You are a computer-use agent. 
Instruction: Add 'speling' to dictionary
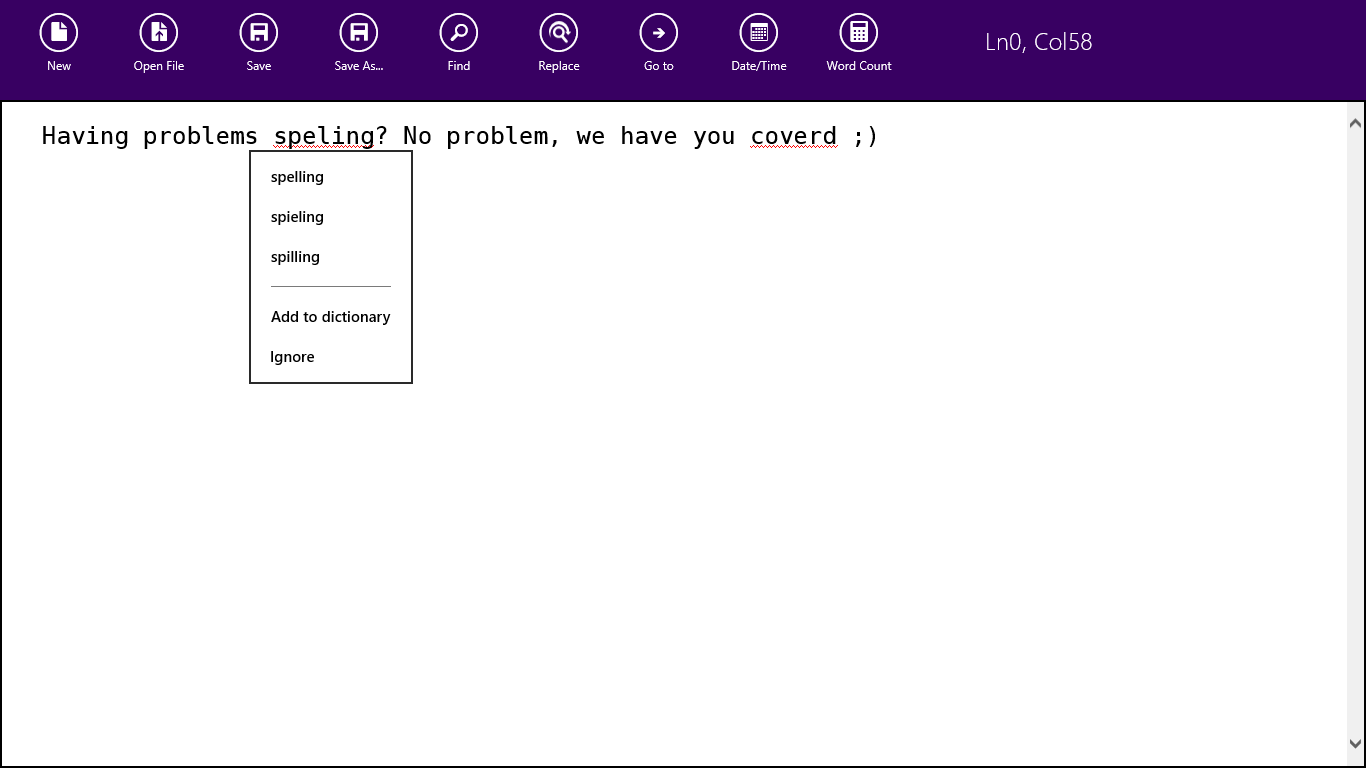[330, 317]
